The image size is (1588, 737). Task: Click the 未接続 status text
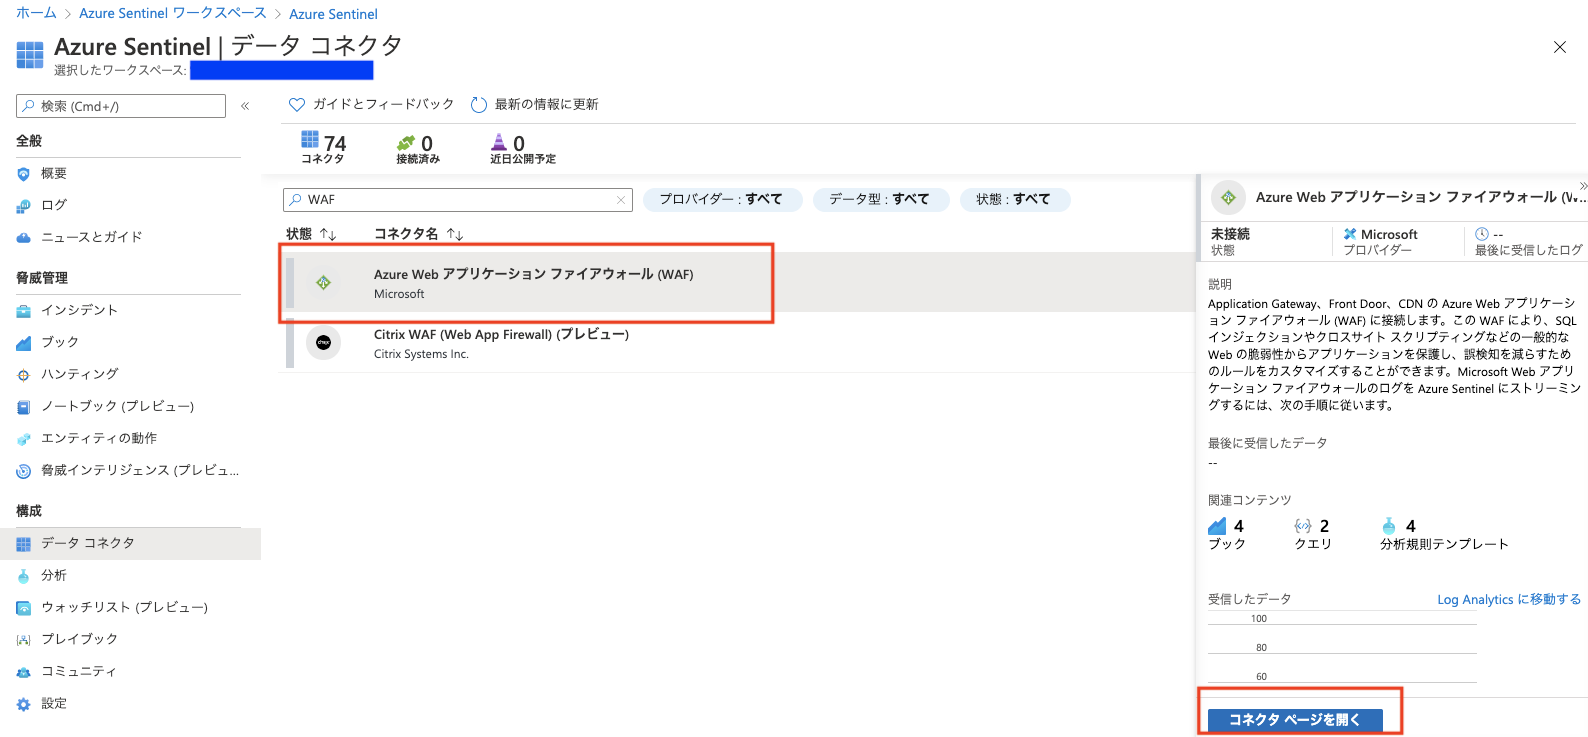click(1230, 233)
